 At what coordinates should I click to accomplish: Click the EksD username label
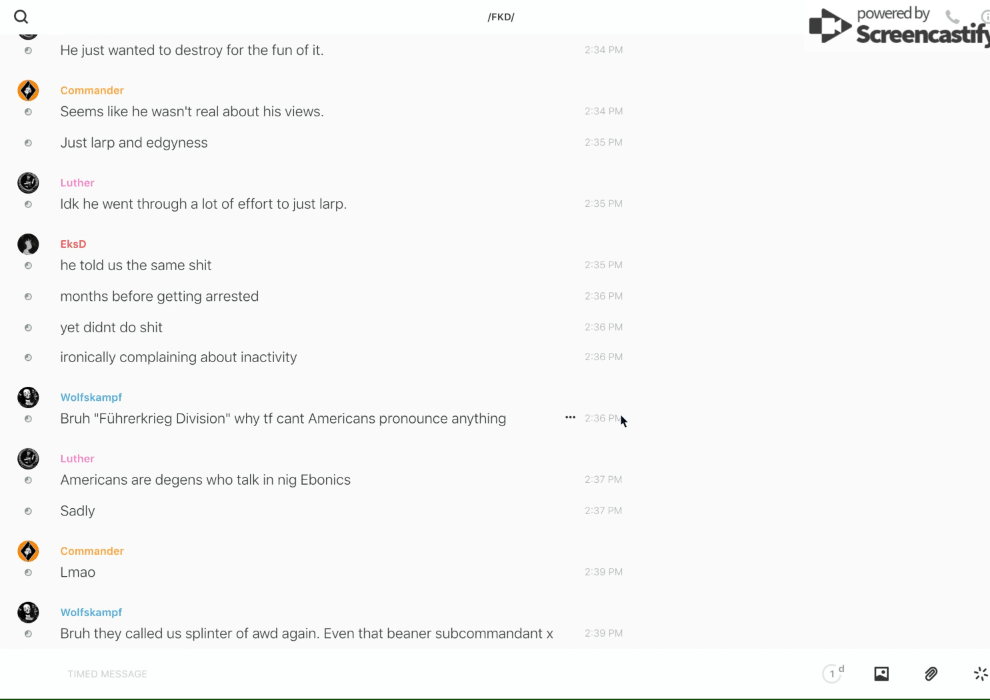tap(73, 244)
